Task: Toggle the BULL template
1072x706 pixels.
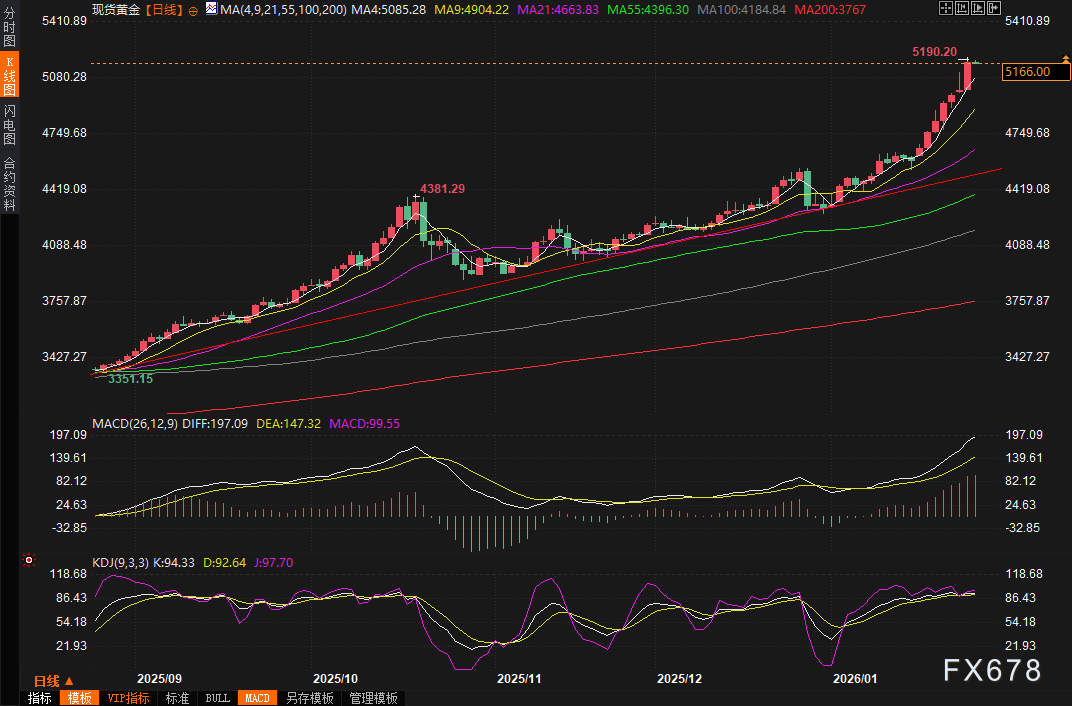Action: (x=217, y=698)
